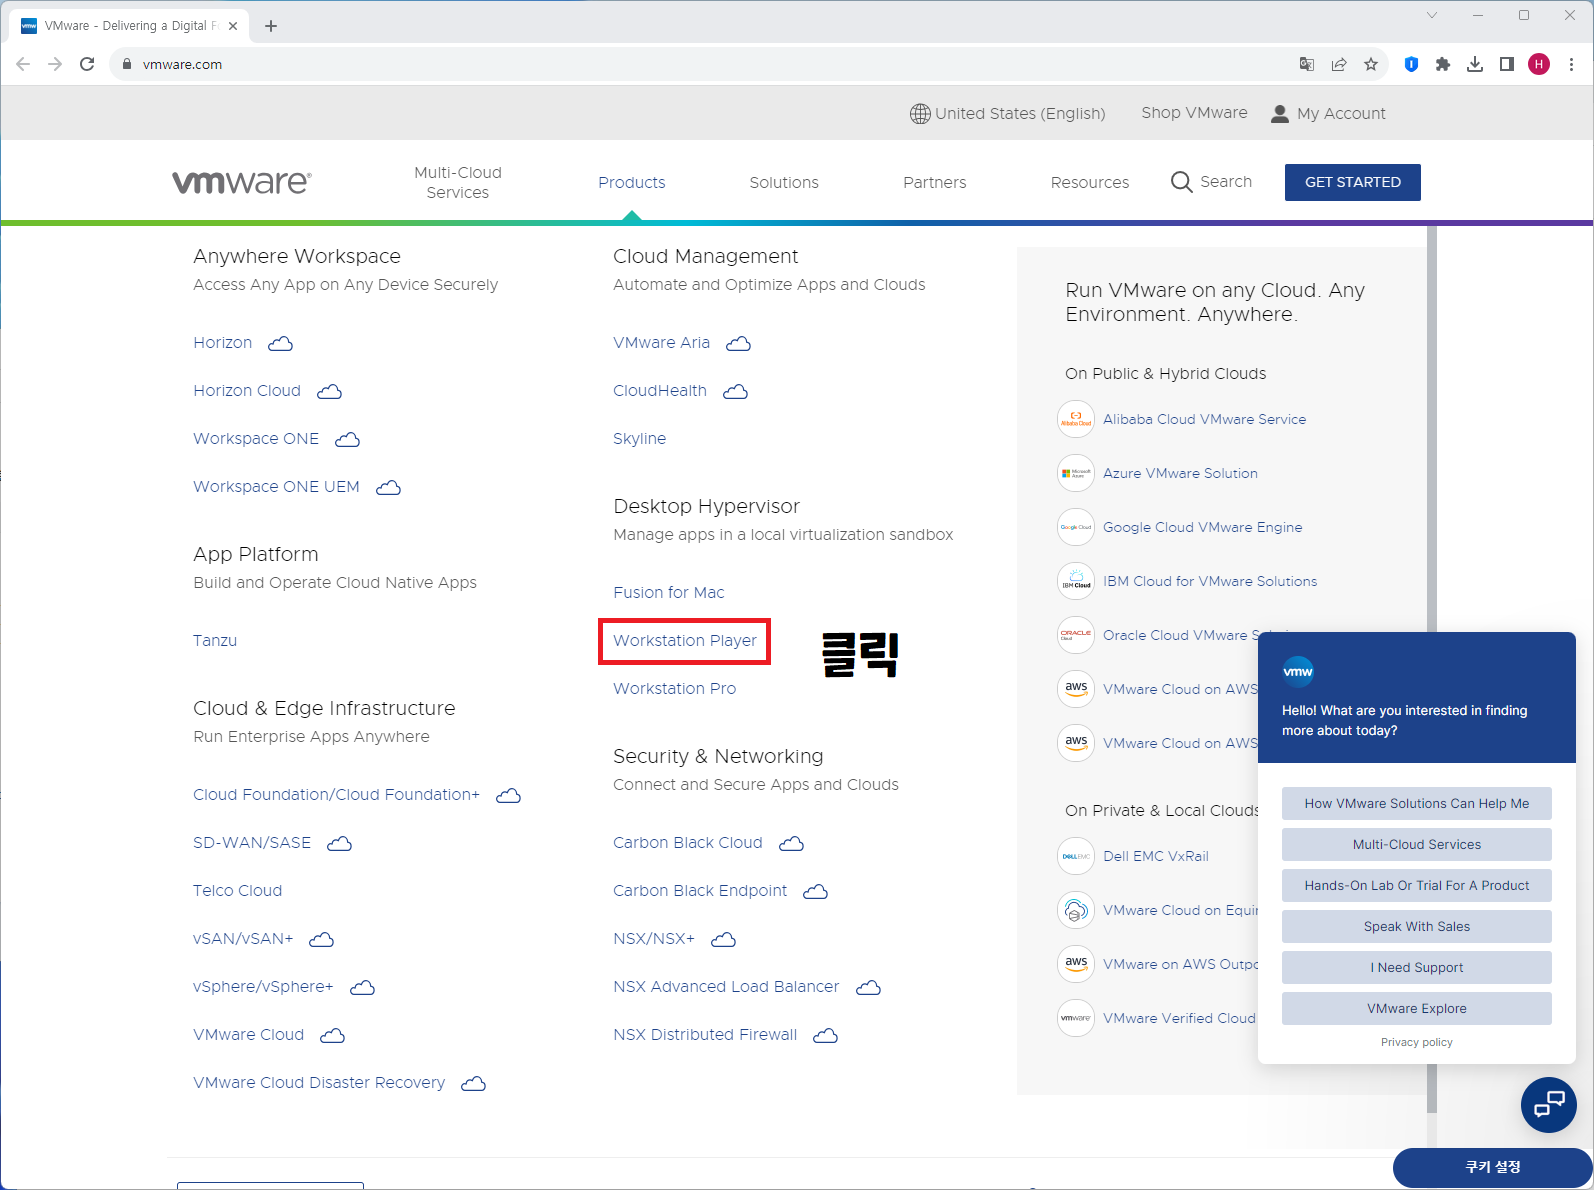Reload the page
The width and height of the screenshot is (1595, 1190).
click(87, 64)
